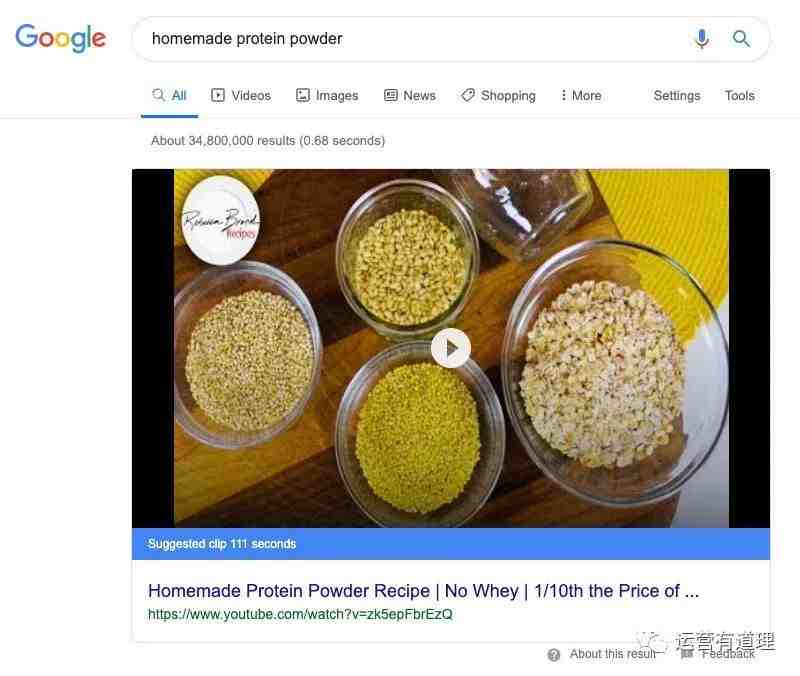The width and height of the screenshot is (800, 676).
Task: Expand the More search categories menu
Action: point(581,95)
